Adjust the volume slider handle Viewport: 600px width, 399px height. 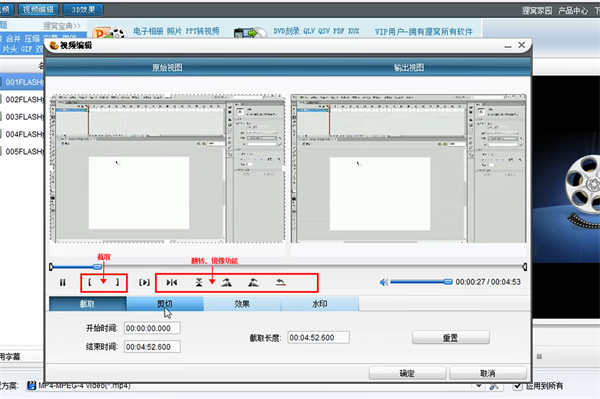click(x=448, y=282)
